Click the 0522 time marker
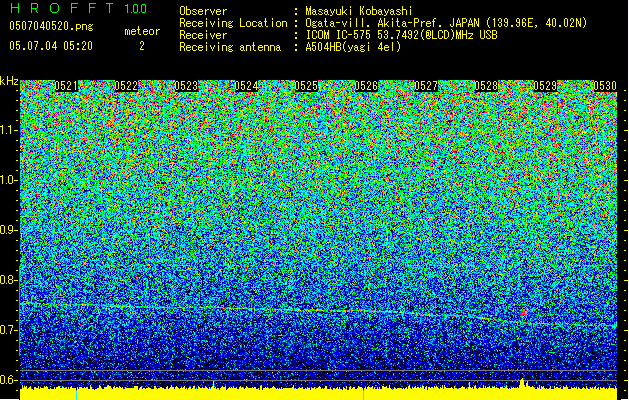 (126, 86)
